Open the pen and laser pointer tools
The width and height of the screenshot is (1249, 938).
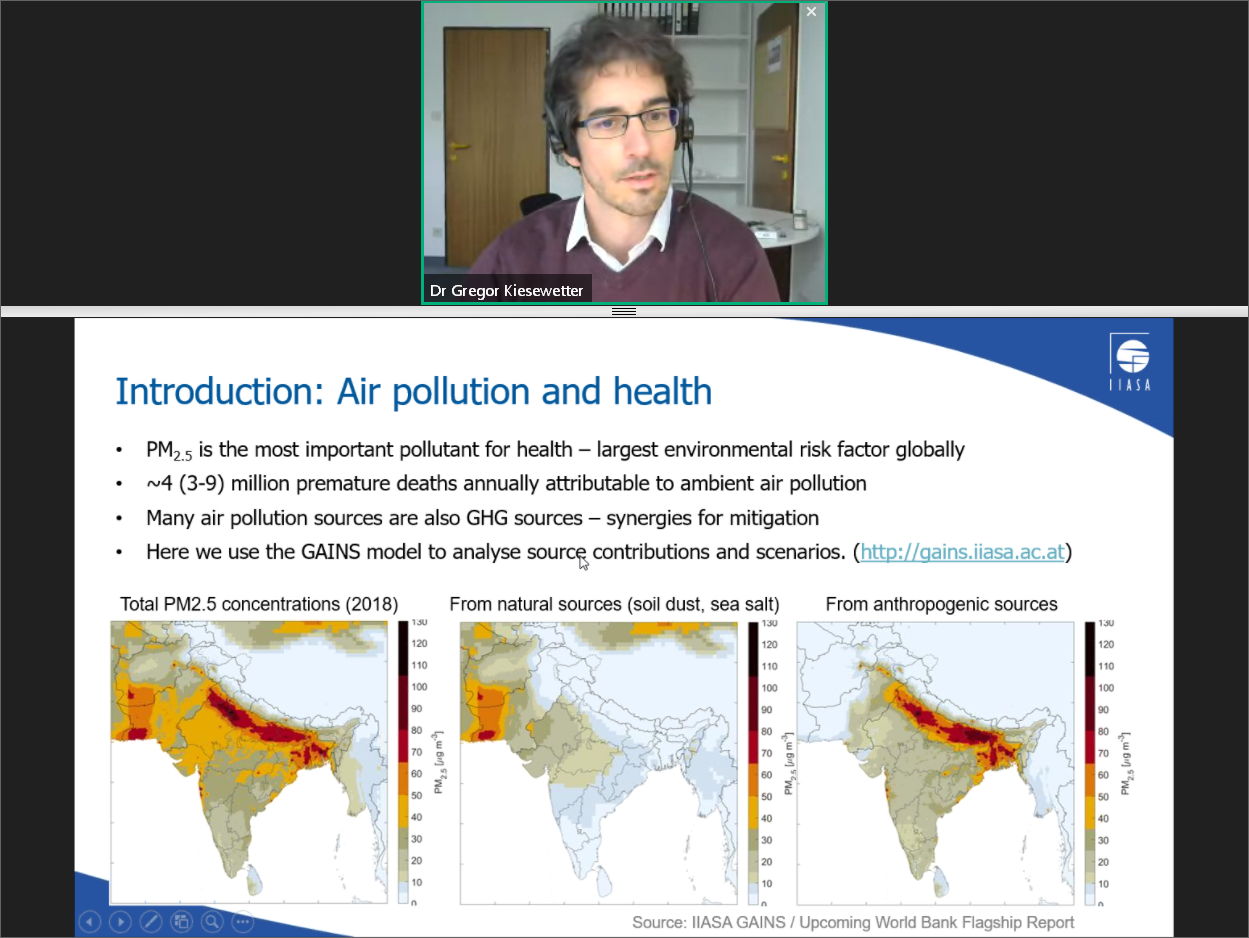point(151,921)
